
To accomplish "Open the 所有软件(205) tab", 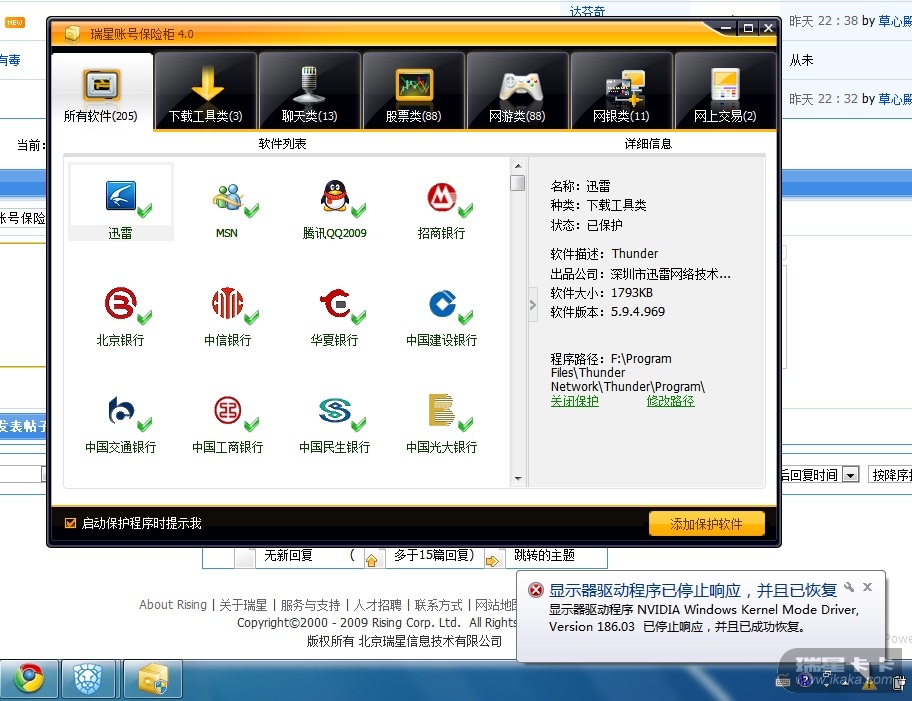I will click(x=102, y=91).
